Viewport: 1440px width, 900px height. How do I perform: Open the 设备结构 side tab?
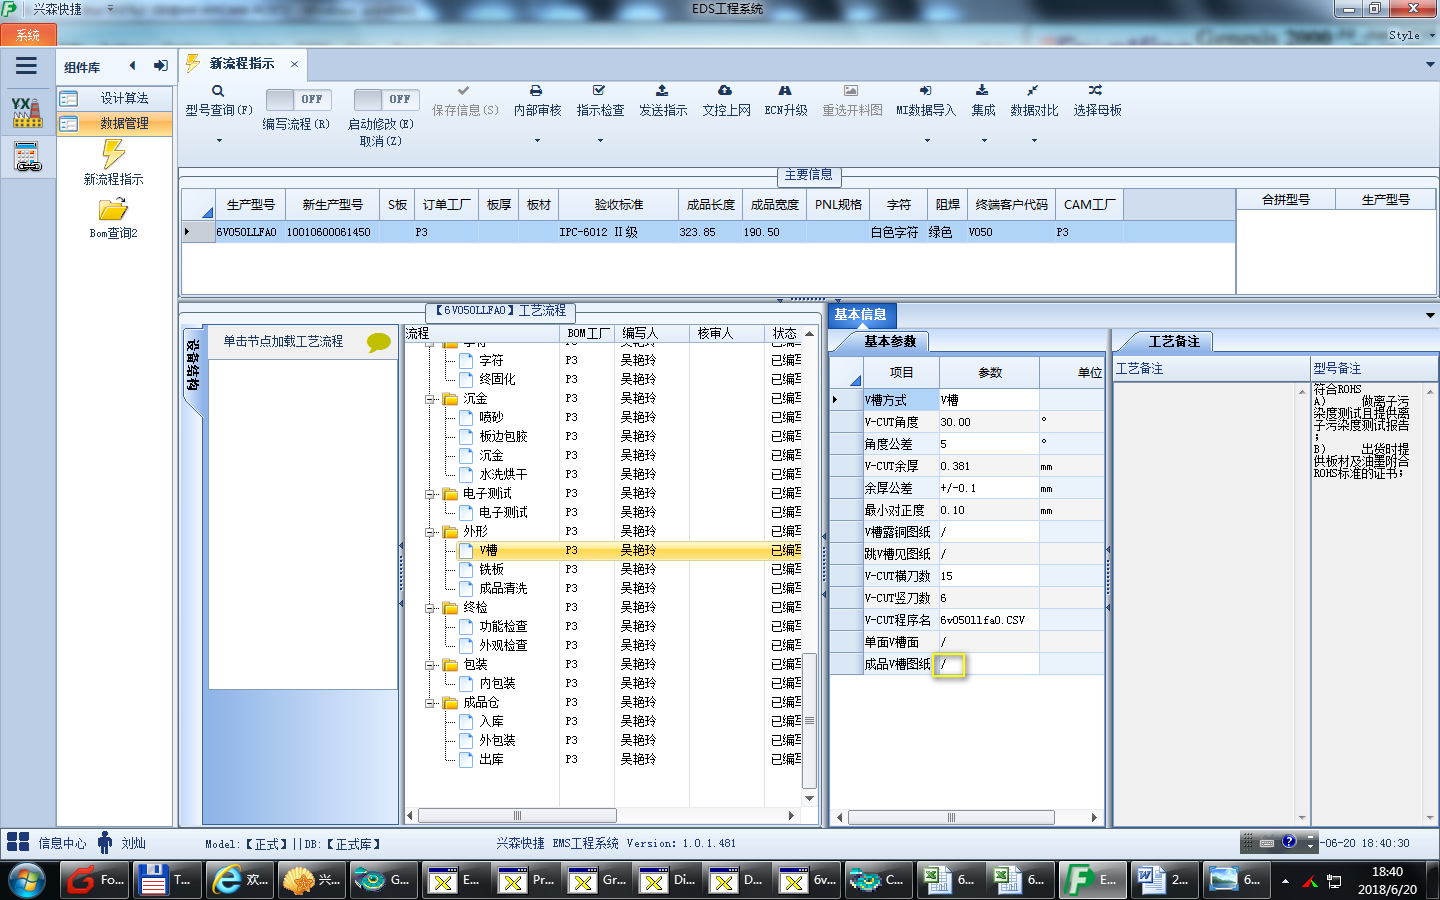click(193, 368)
